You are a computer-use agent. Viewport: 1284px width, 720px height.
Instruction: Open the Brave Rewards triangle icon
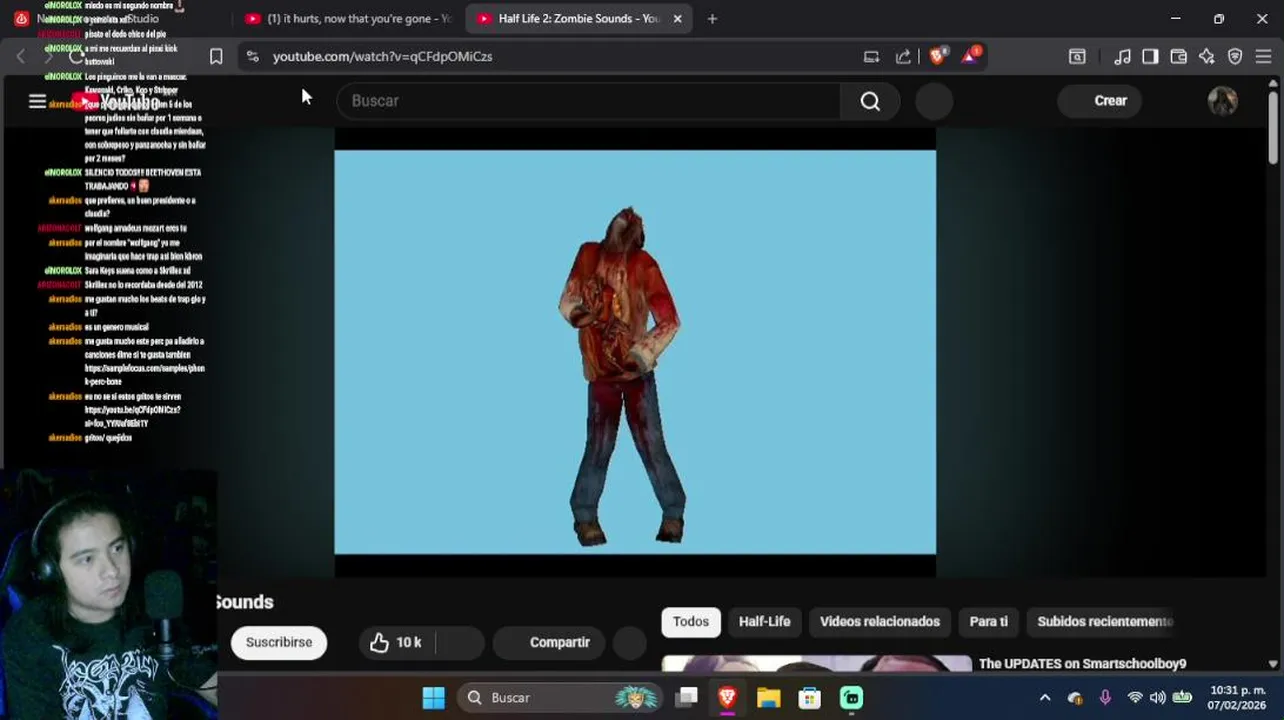pyautogui.click(x=970, y=56)
